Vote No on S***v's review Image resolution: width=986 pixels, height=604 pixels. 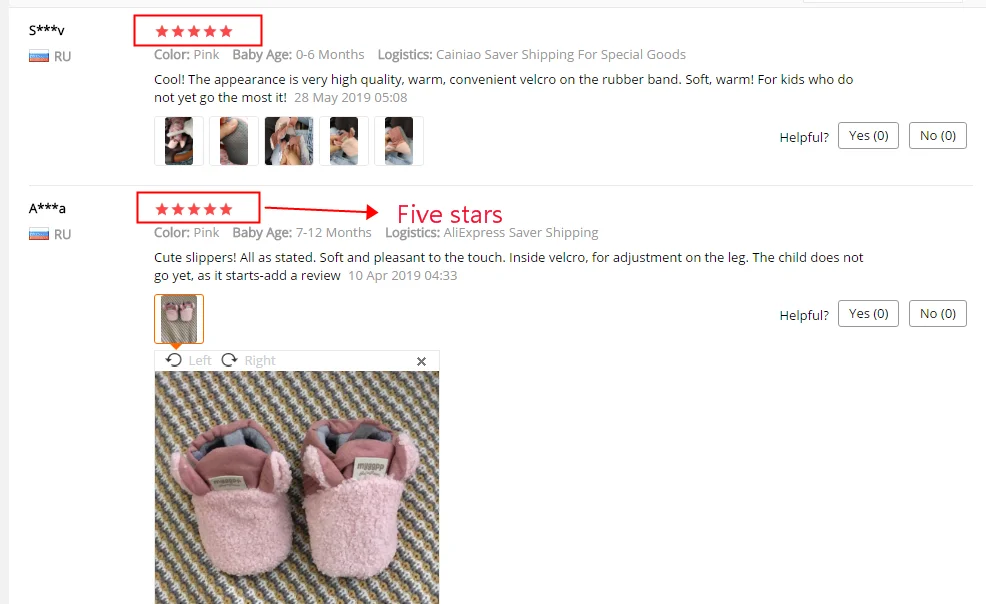tap(938, 136)
